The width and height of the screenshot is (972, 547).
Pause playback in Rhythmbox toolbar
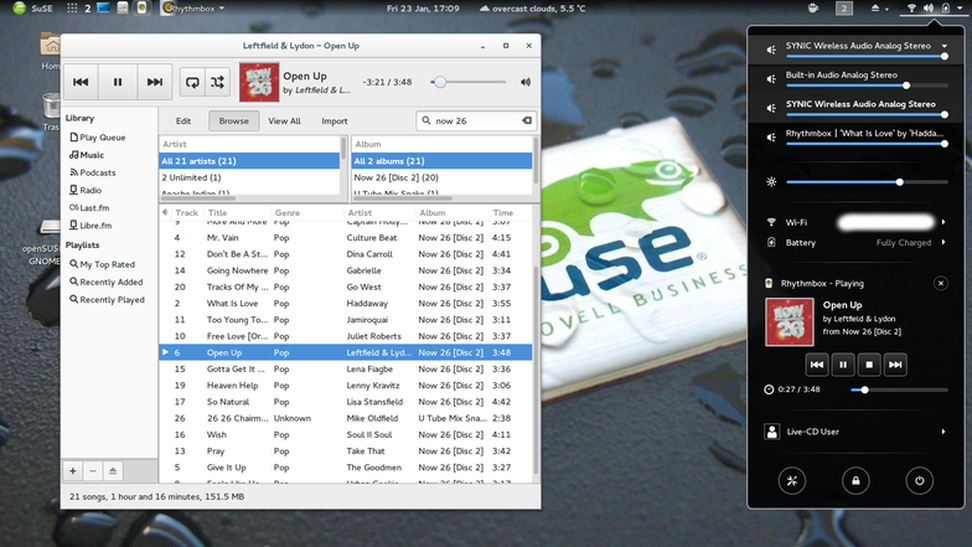tap(117, 82)
